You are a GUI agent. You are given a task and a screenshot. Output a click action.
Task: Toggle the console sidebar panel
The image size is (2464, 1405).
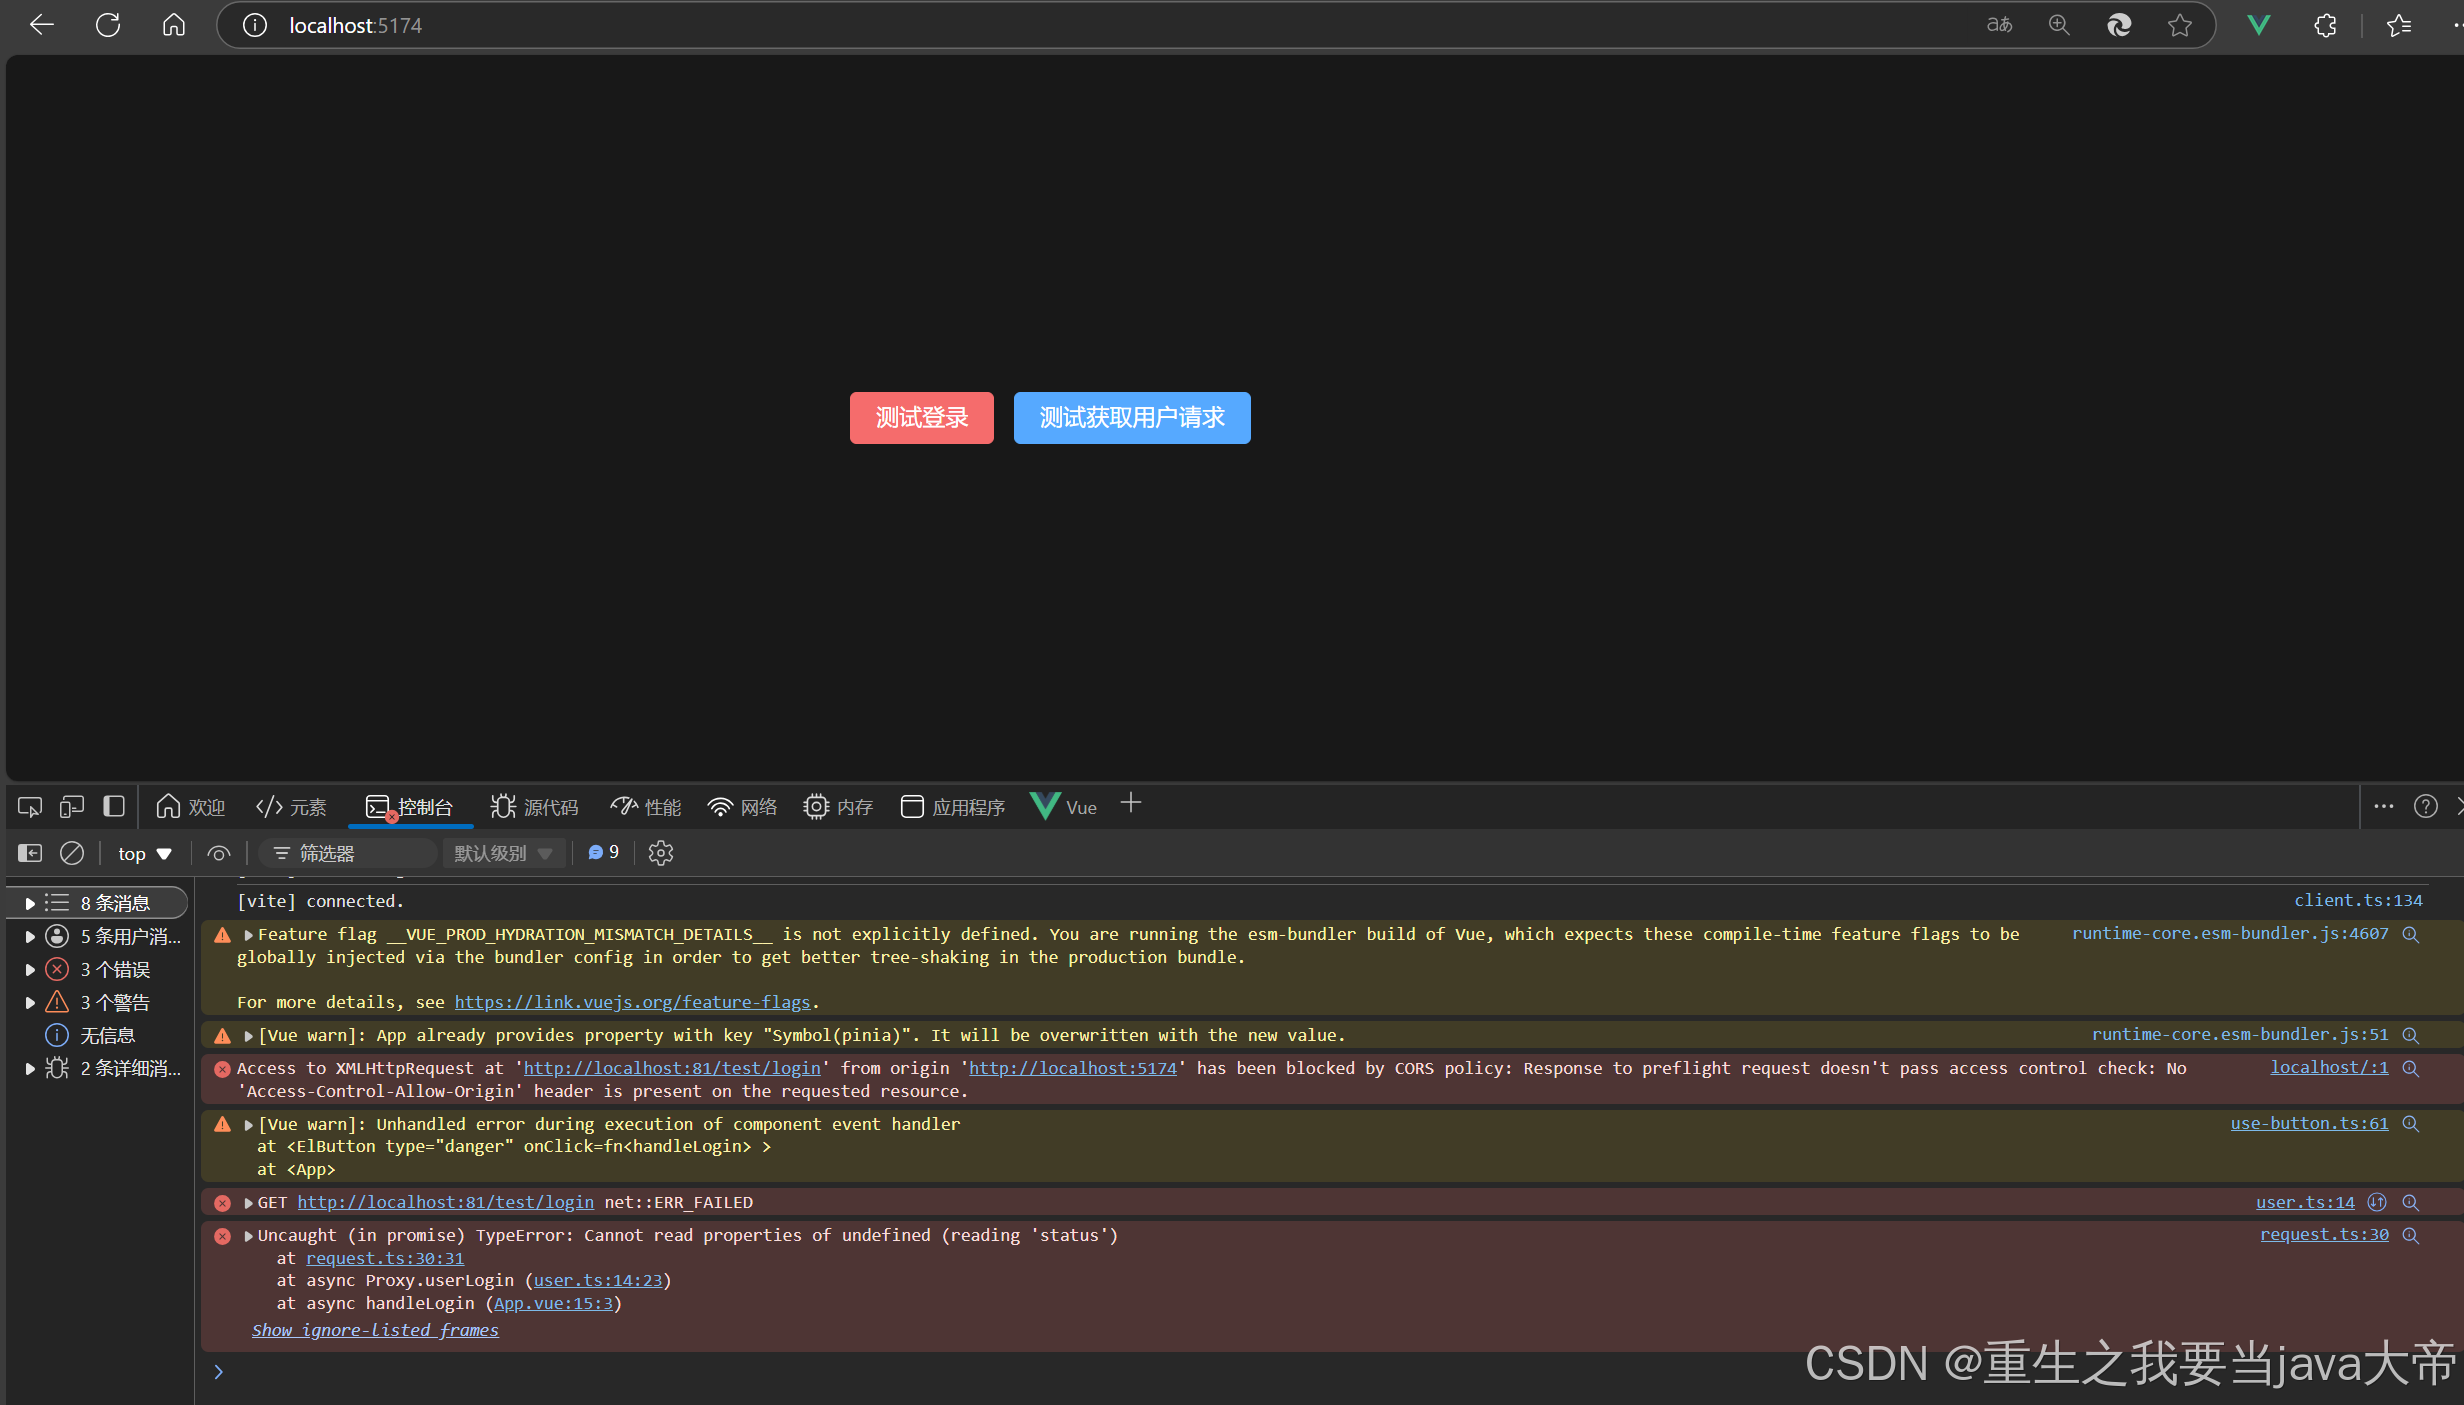click(30, 853)
